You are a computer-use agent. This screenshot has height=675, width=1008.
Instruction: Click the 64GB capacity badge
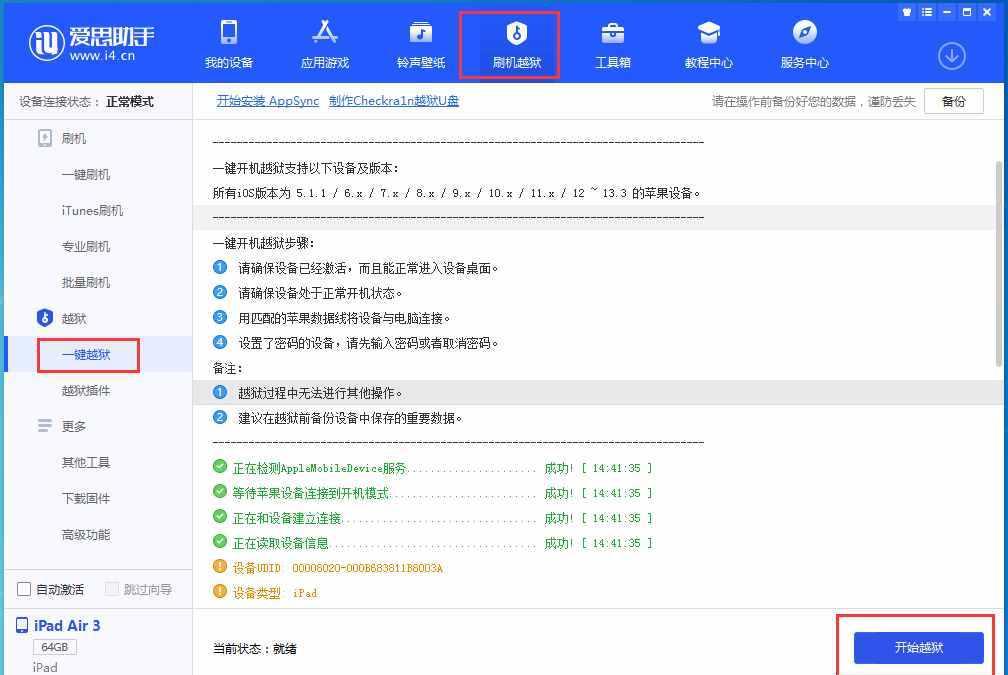[x=55, y=647]
